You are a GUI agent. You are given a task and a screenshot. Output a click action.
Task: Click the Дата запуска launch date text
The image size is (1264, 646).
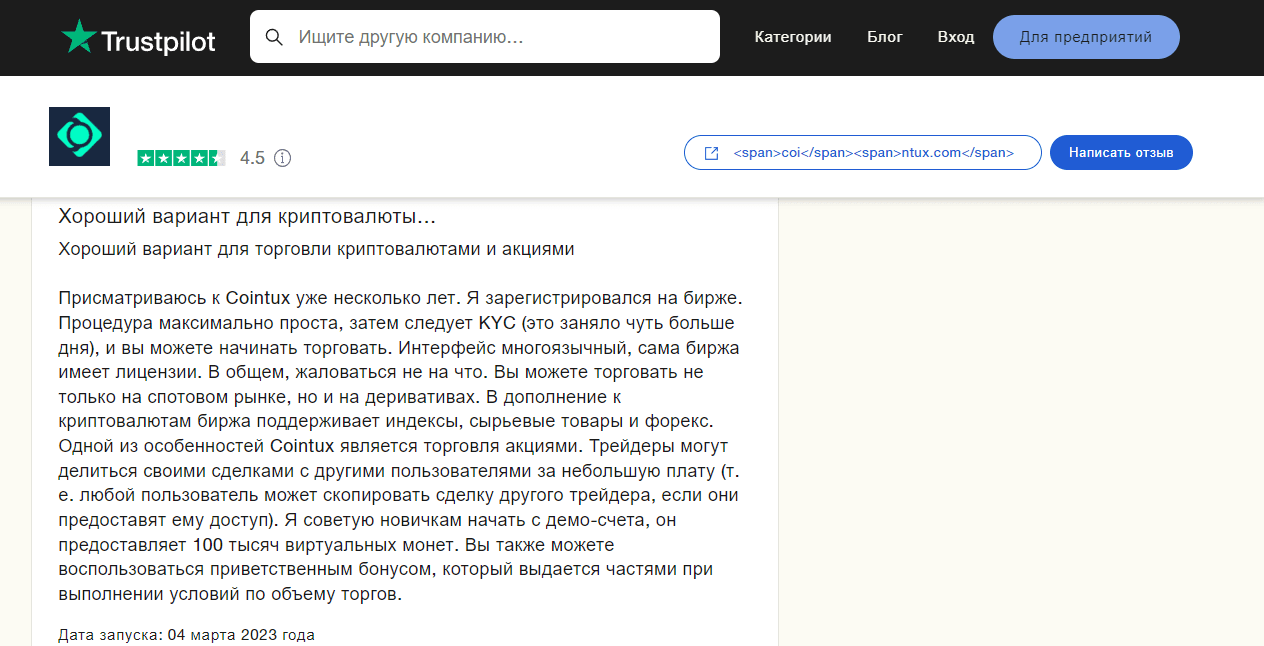click(x=186, y=634)
